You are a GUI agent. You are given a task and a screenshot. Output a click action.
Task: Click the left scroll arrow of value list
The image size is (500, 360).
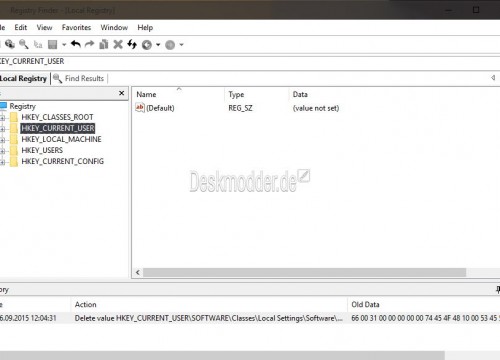(138, 272)
